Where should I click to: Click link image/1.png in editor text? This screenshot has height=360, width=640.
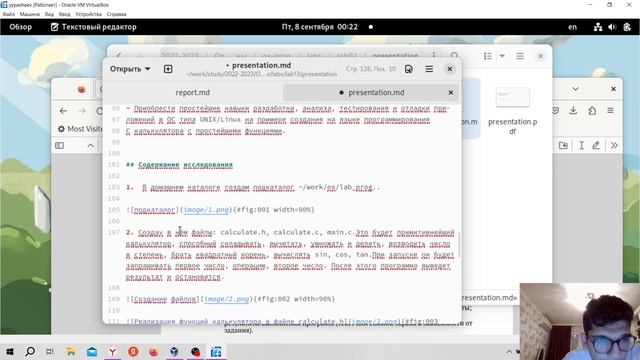pos(206,210)
